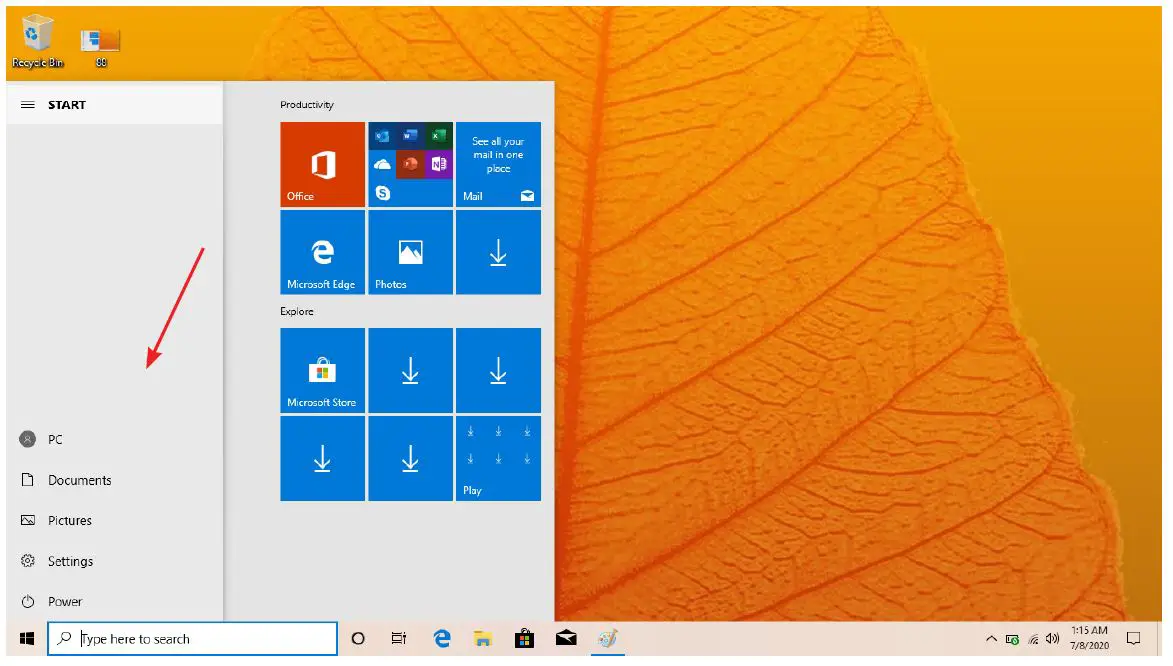The image size is (1173, 666).
Task: Open the volume control in system tray
Action: [x=1053, y=638]
